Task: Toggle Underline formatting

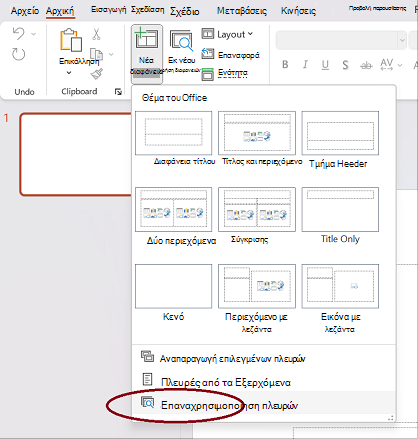Action: (325, 65)
